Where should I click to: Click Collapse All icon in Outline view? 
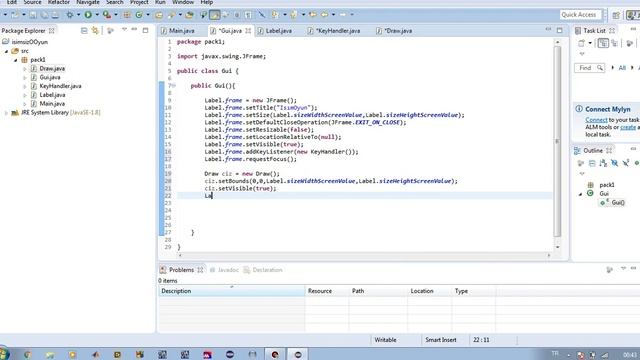(592, 163)
